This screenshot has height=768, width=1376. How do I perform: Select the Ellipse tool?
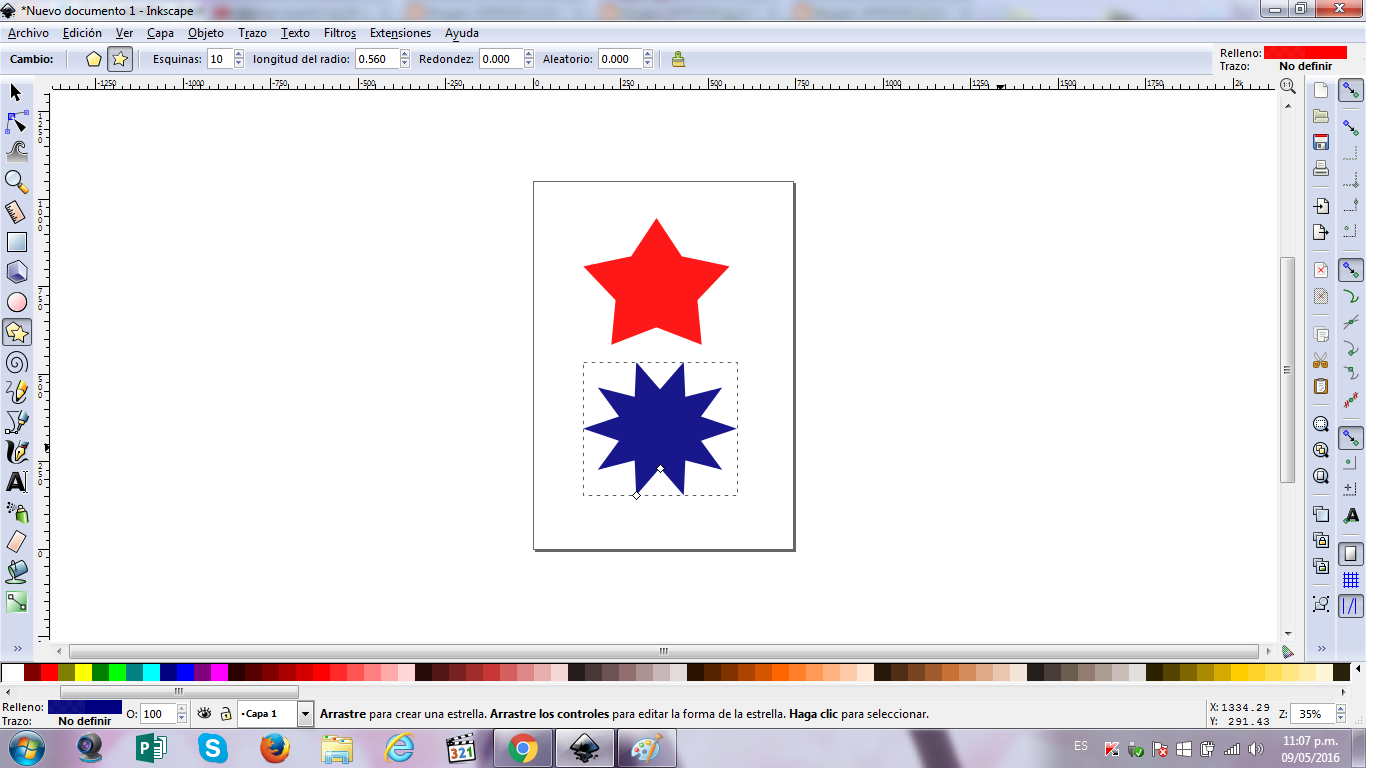coord(15,302)
